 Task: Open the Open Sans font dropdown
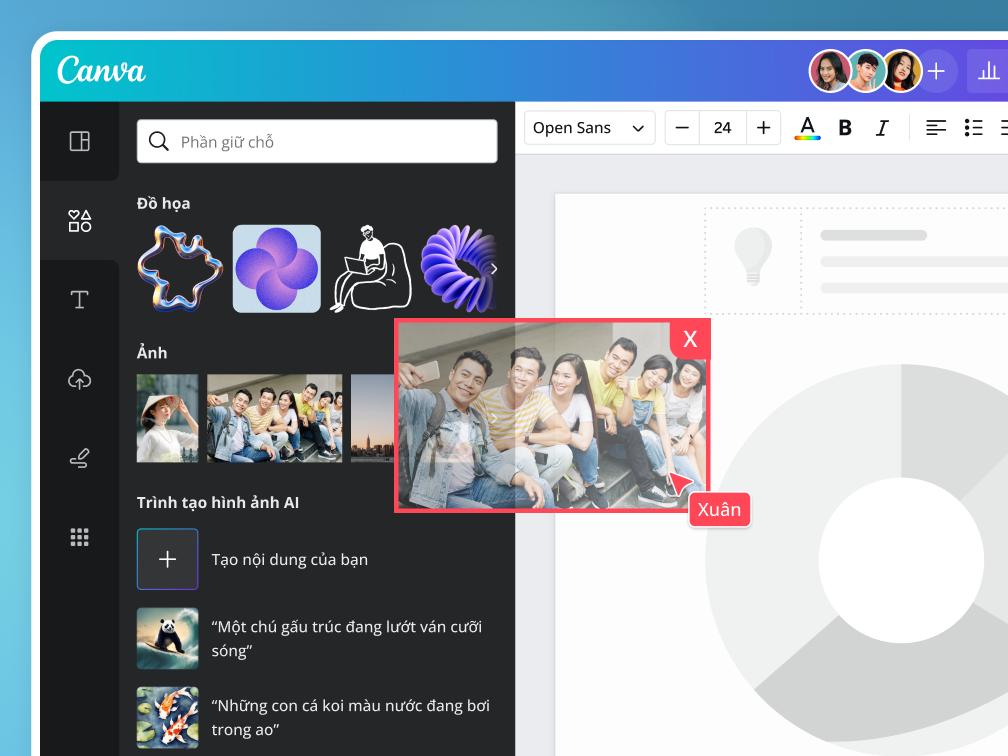tap(590, 128)
